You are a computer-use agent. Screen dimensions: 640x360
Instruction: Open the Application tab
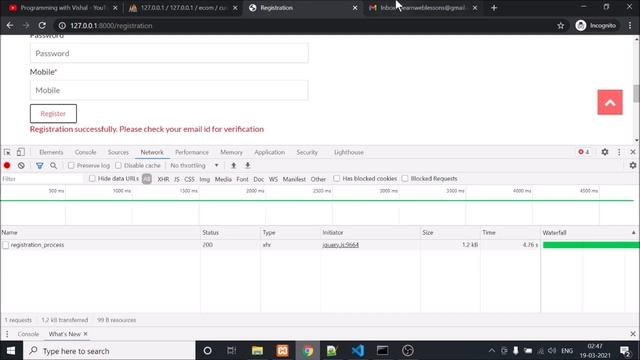tap(269, 152)
